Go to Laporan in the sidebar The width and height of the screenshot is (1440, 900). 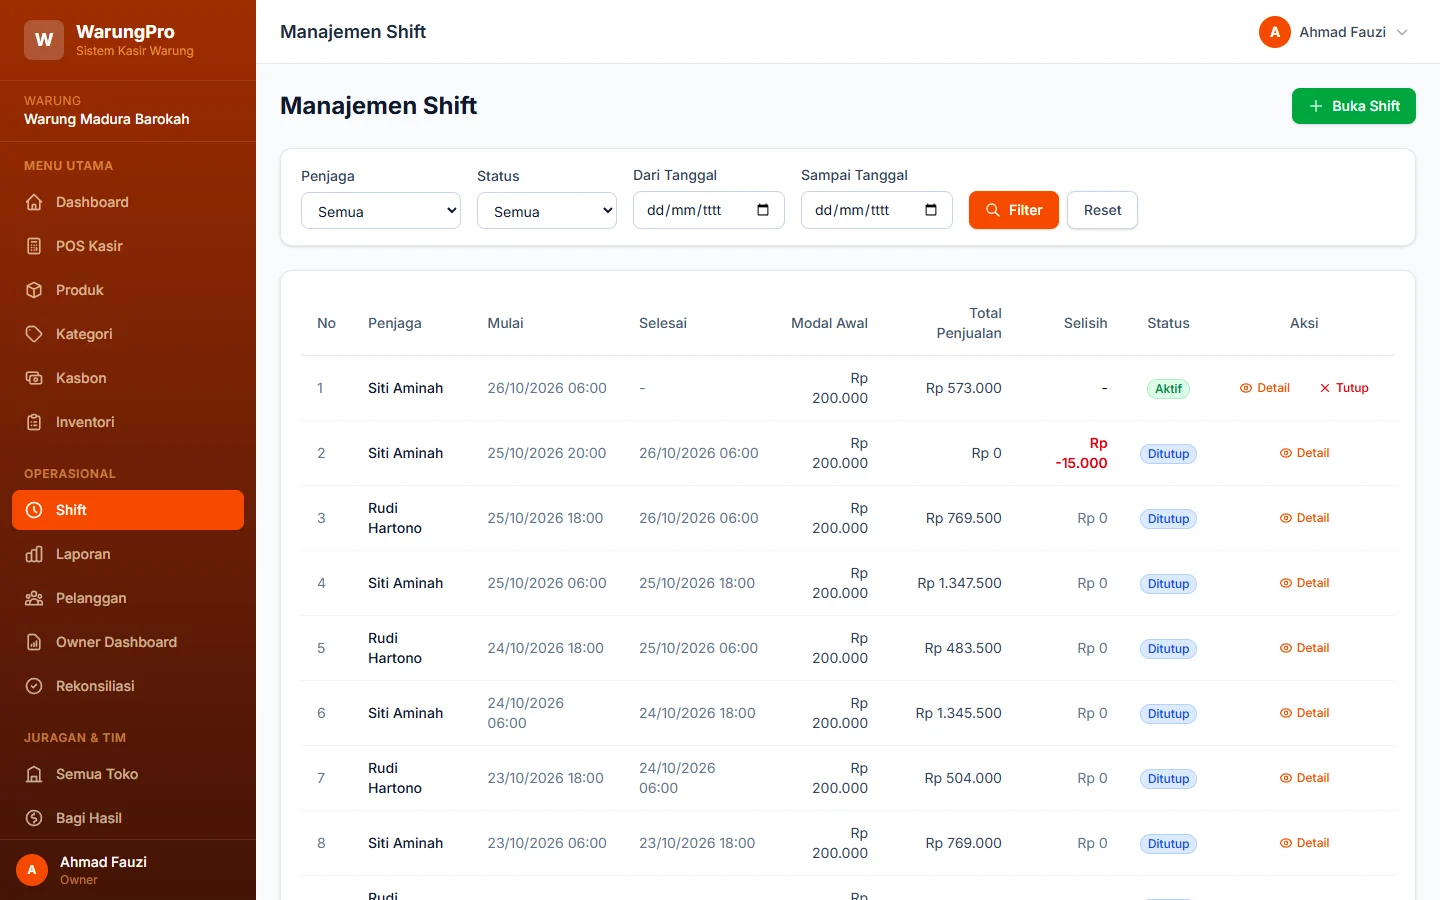[x=128, y=554]
